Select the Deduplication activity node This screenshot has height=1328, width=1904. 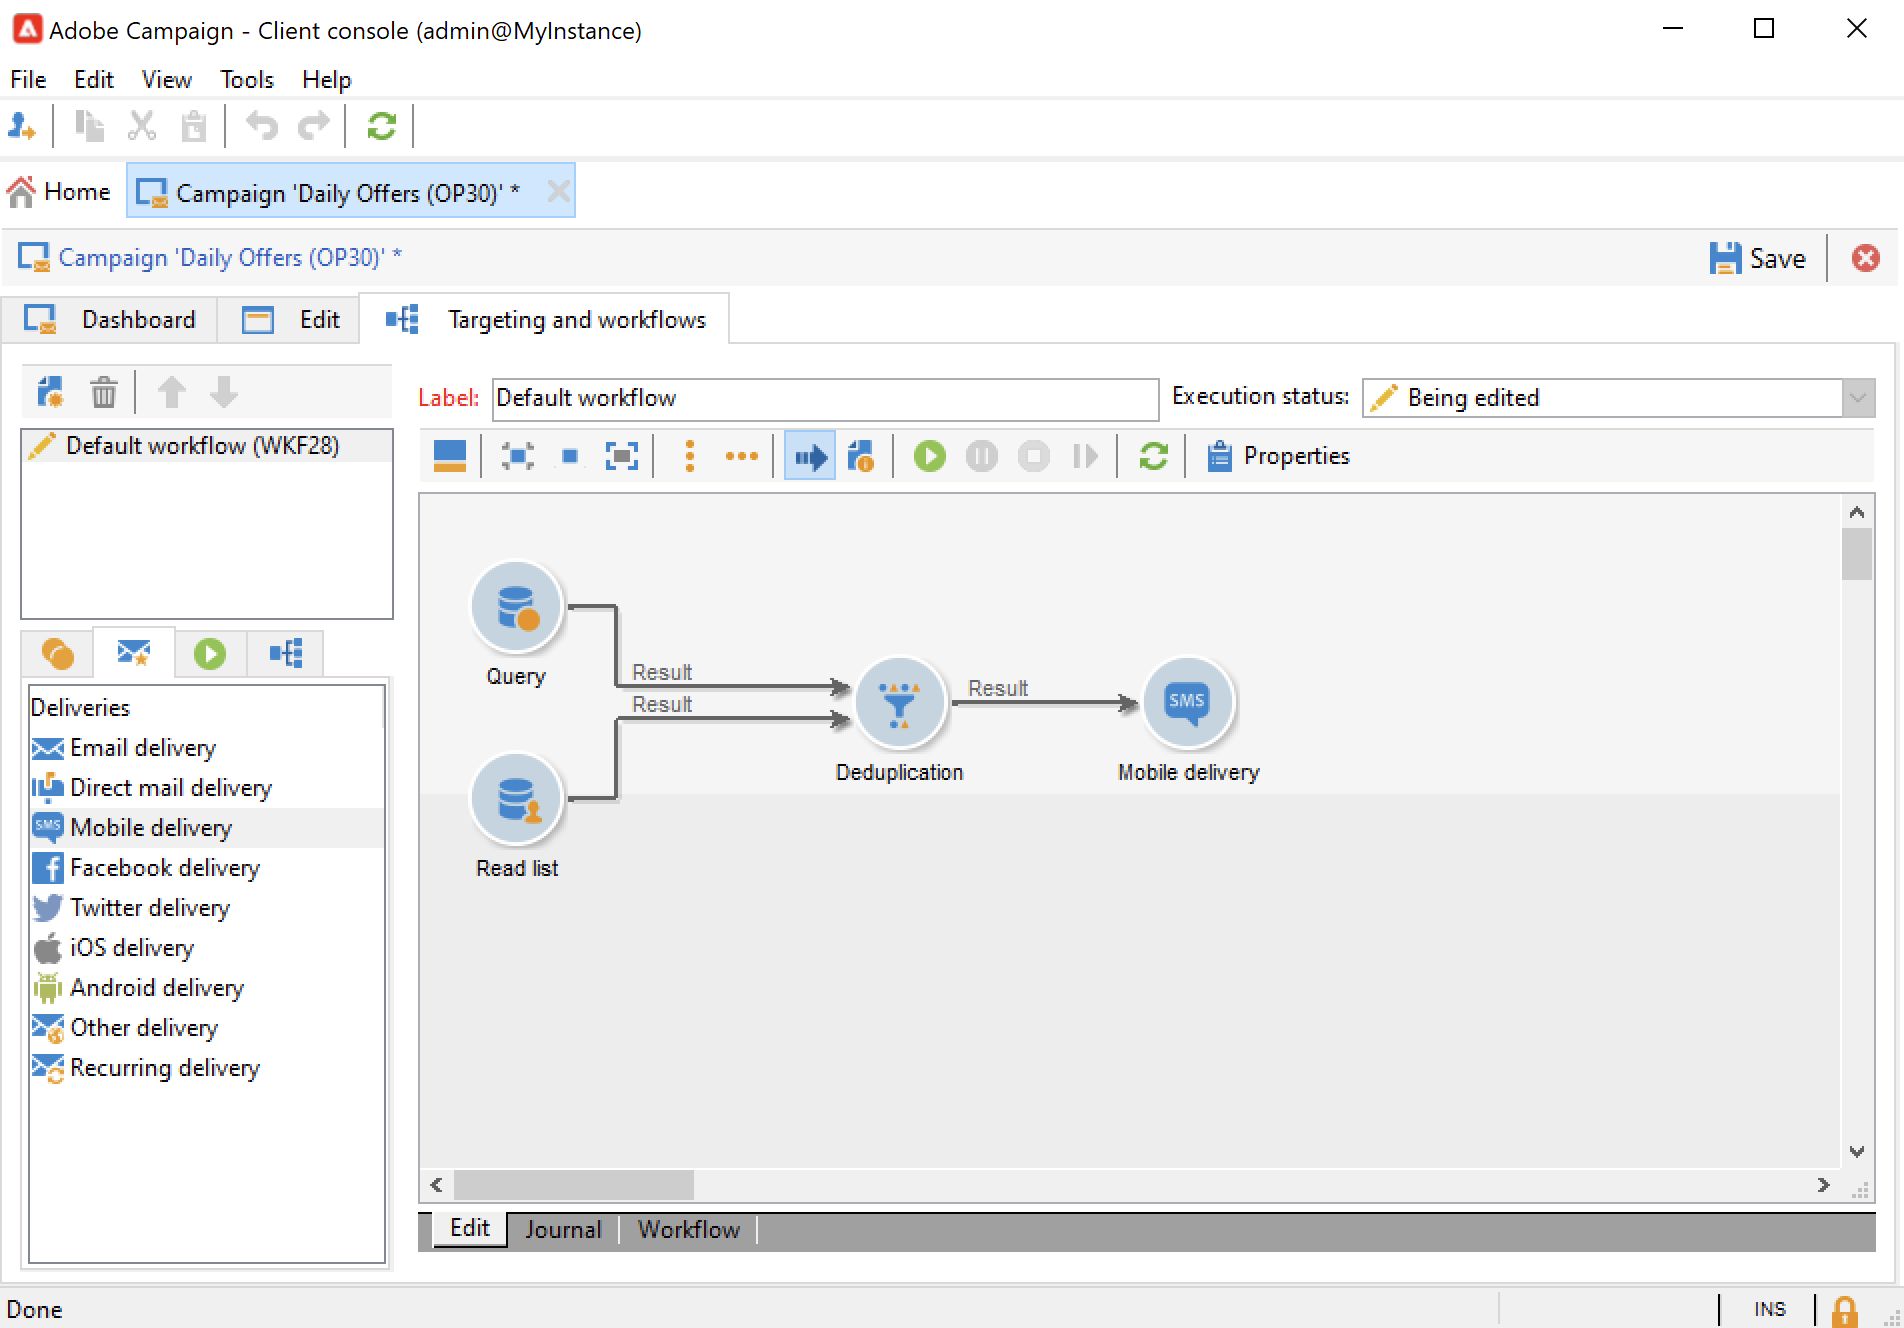[x=900, y=703]
